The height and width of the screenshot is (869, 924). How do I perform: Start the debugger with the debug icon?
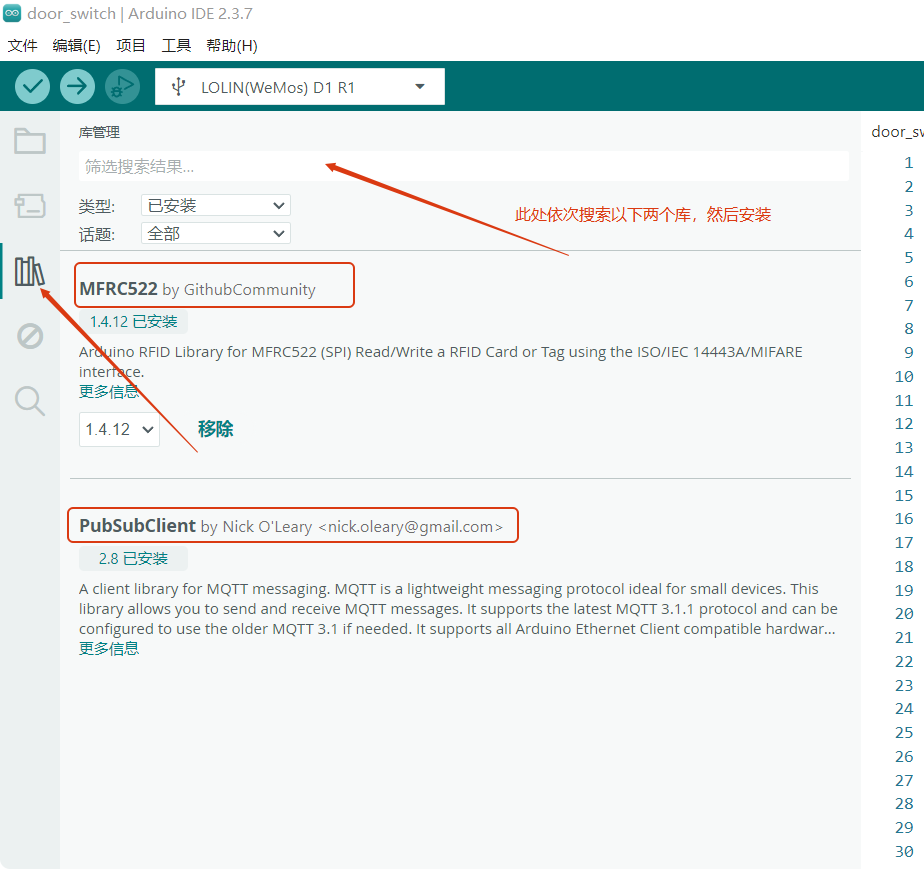click(122, 87)
